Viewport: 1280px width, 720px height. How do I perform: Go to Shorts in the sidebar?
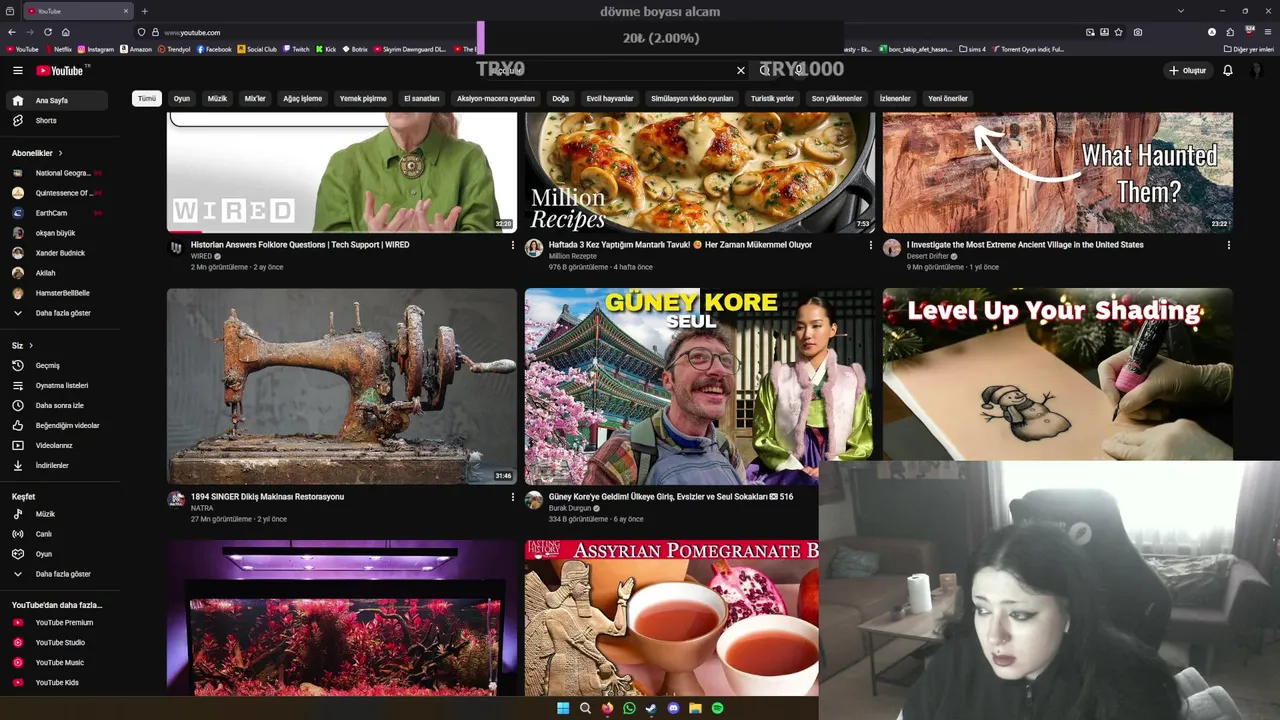click(55, 120)
